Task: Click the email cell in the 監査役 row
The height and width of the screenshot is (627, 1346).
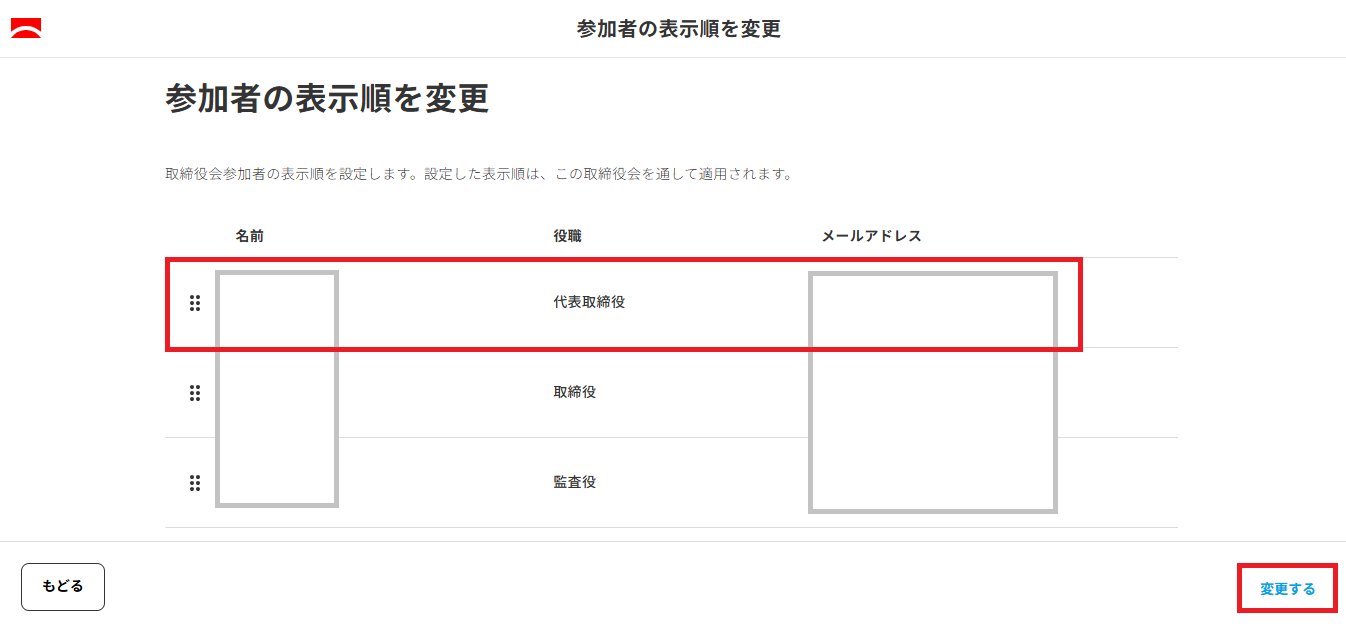Action: pos(932,483)
